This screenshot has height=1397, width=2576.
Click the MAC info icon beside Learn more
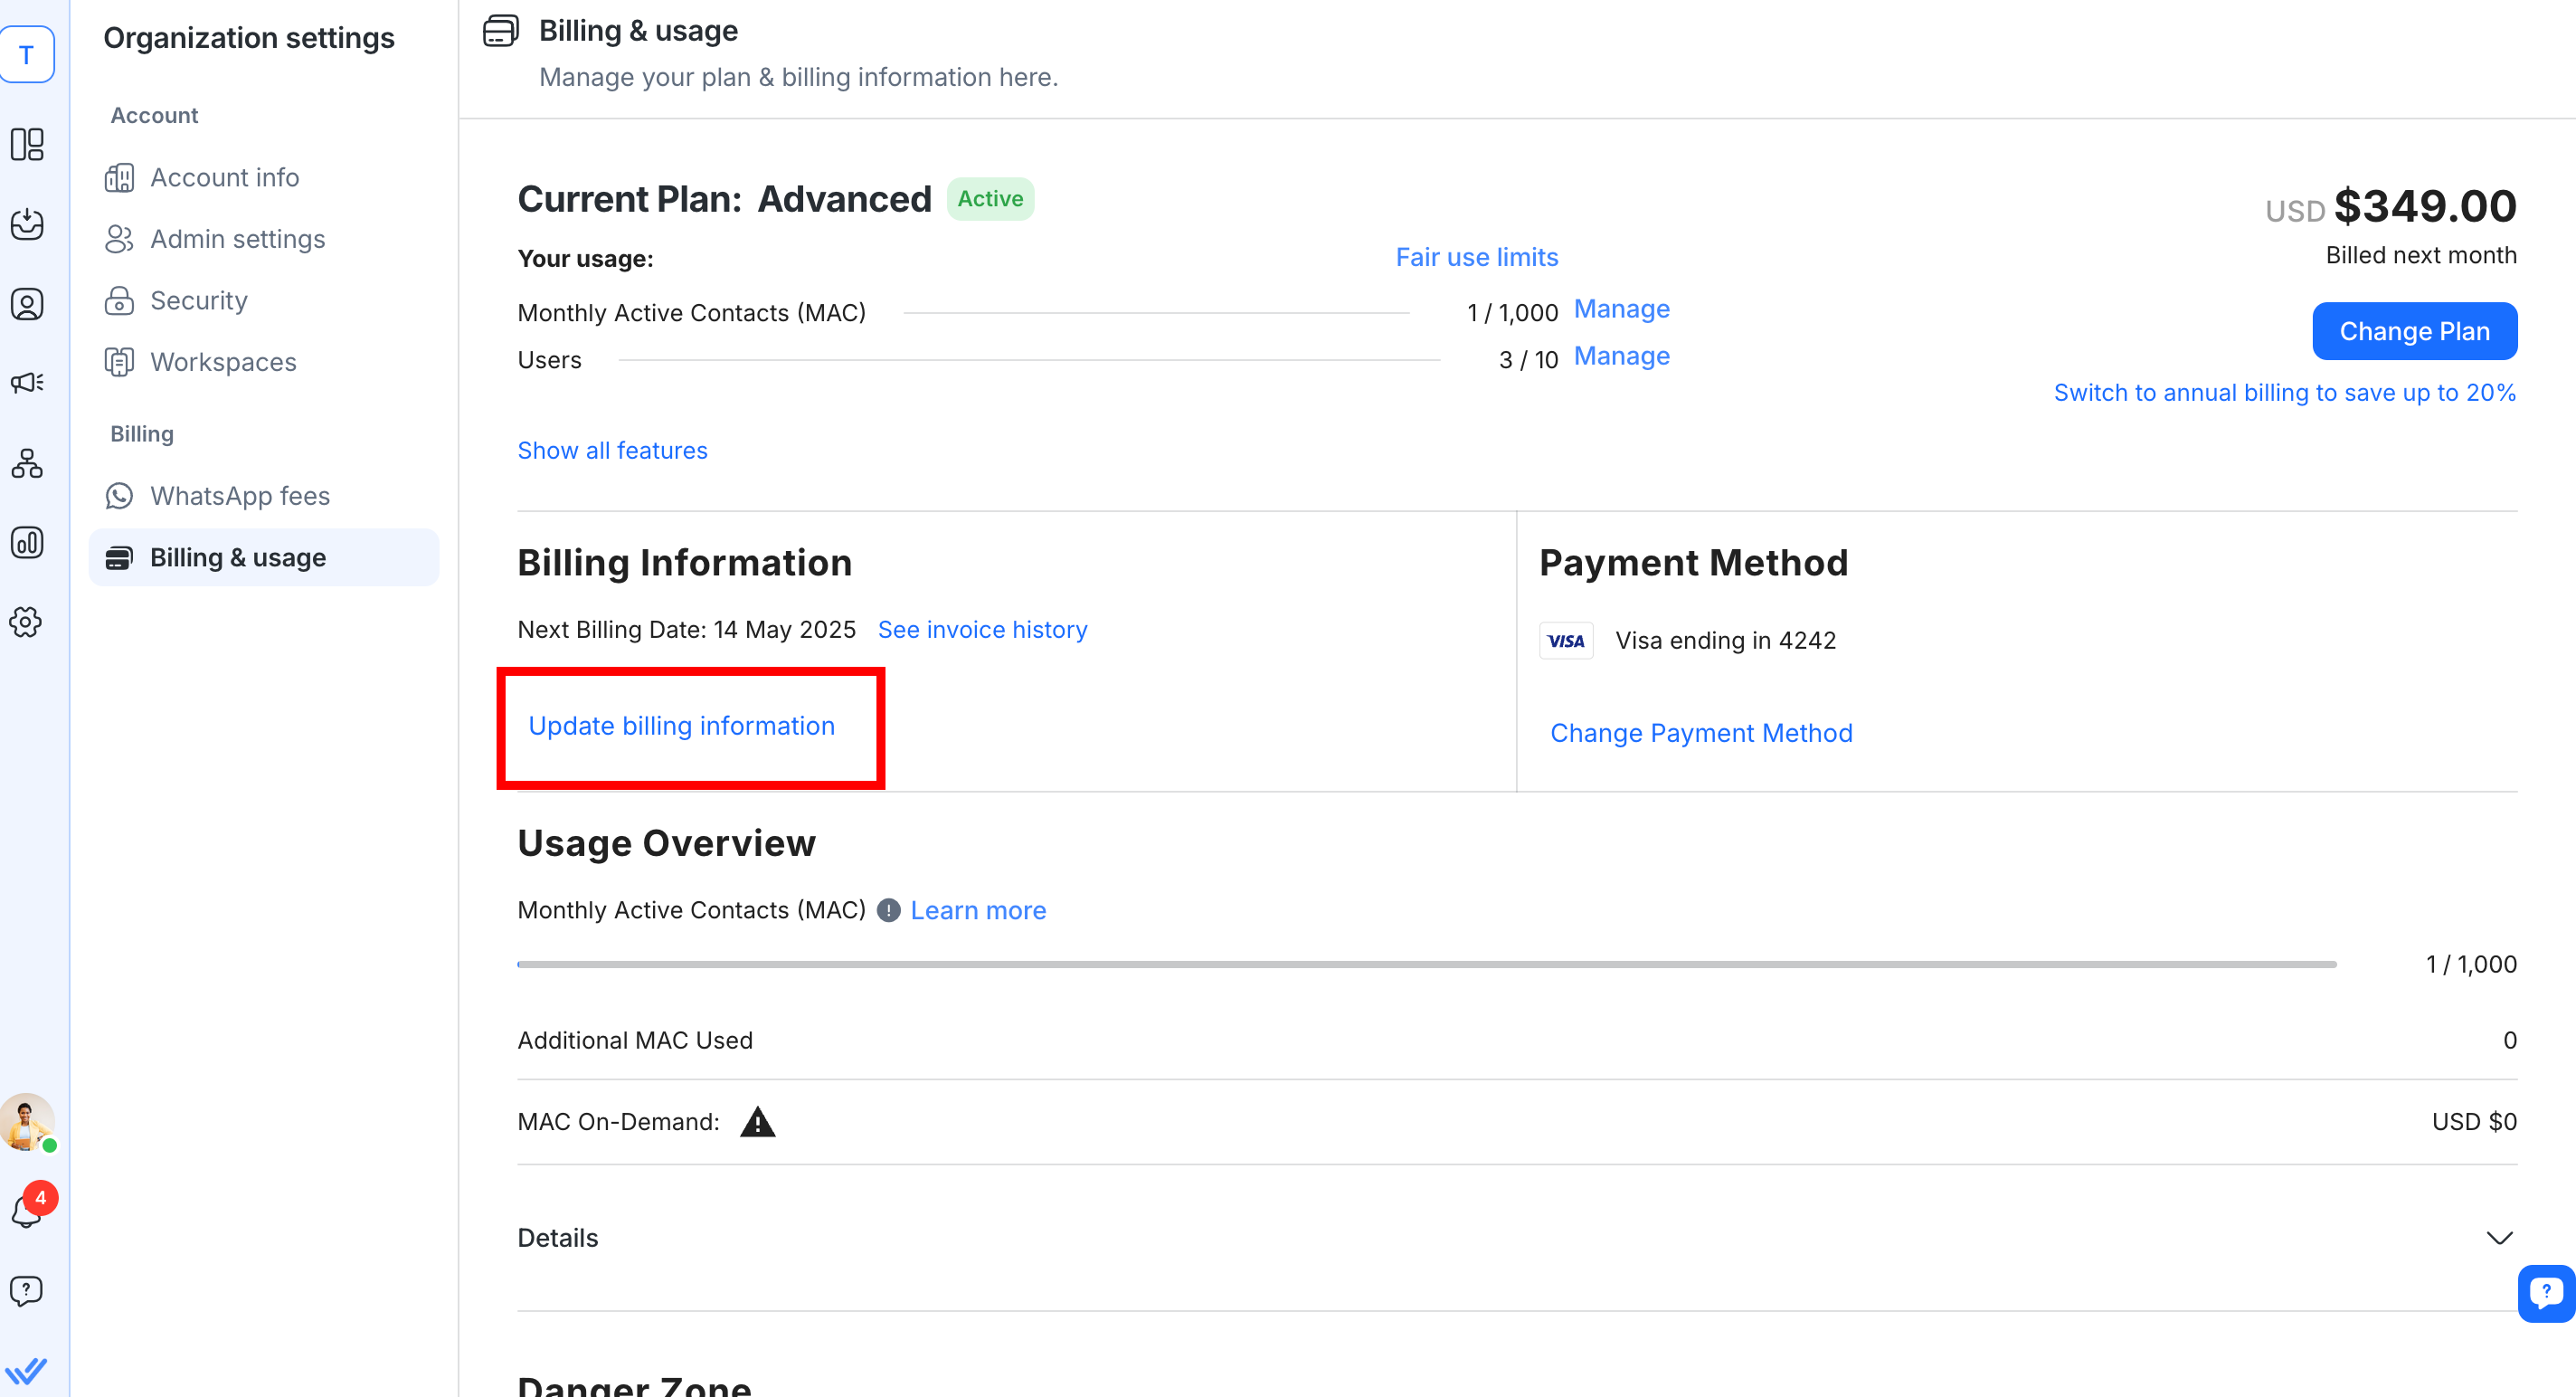point(888,910)
